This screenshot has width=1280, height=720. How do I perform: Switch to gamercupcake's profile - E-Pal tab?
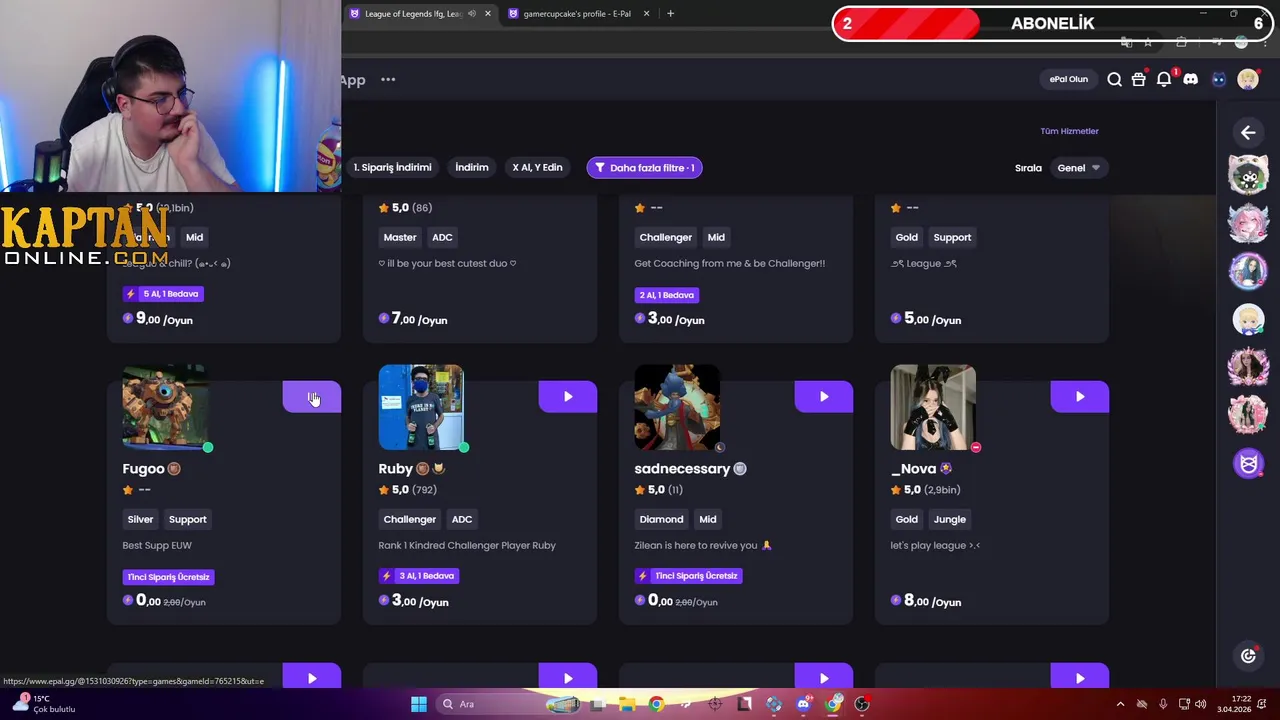577,14
